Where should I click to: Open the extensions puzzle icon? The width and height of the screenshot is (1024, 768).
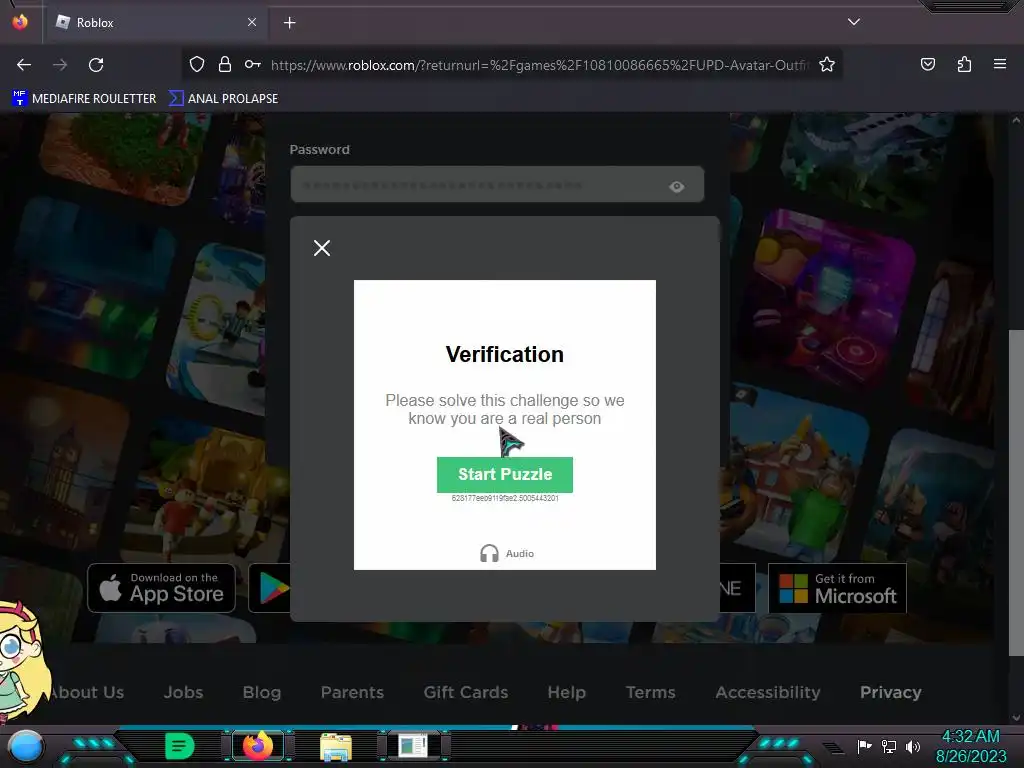coord(964,64)
